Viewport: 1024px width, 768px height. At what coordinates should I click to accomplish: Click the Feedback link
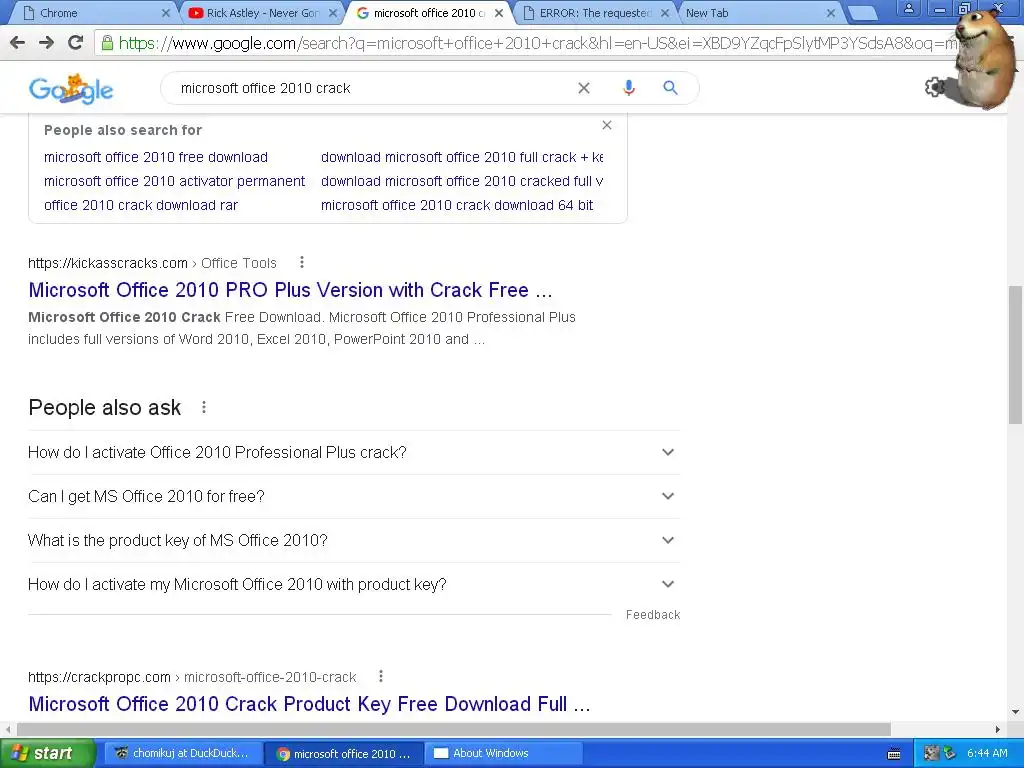pos(652,615)
